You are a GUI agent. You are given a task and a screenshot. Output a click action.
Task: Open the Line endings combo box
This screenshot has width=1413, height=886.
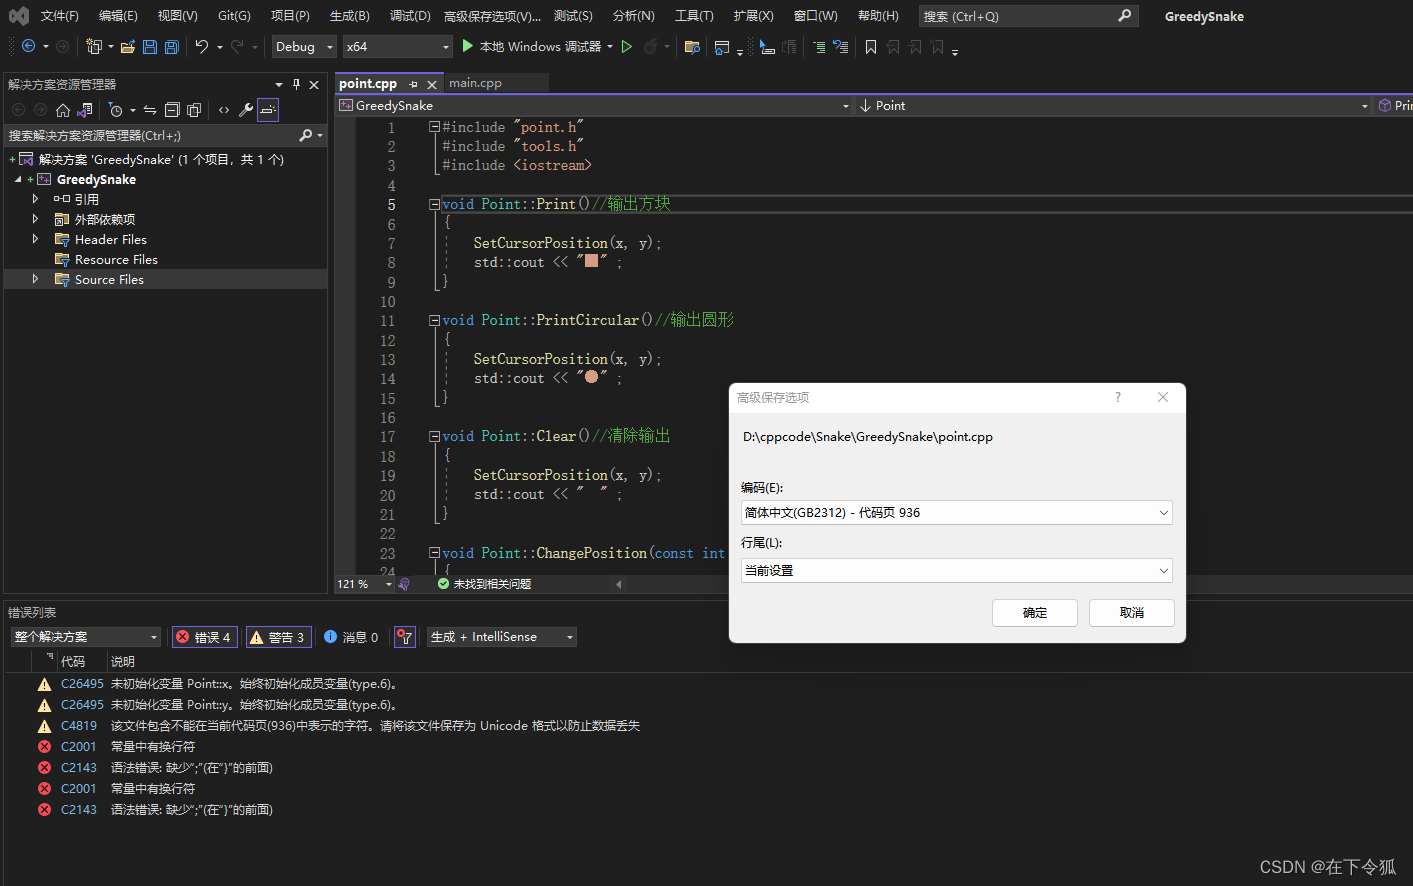tap(956, 570)
